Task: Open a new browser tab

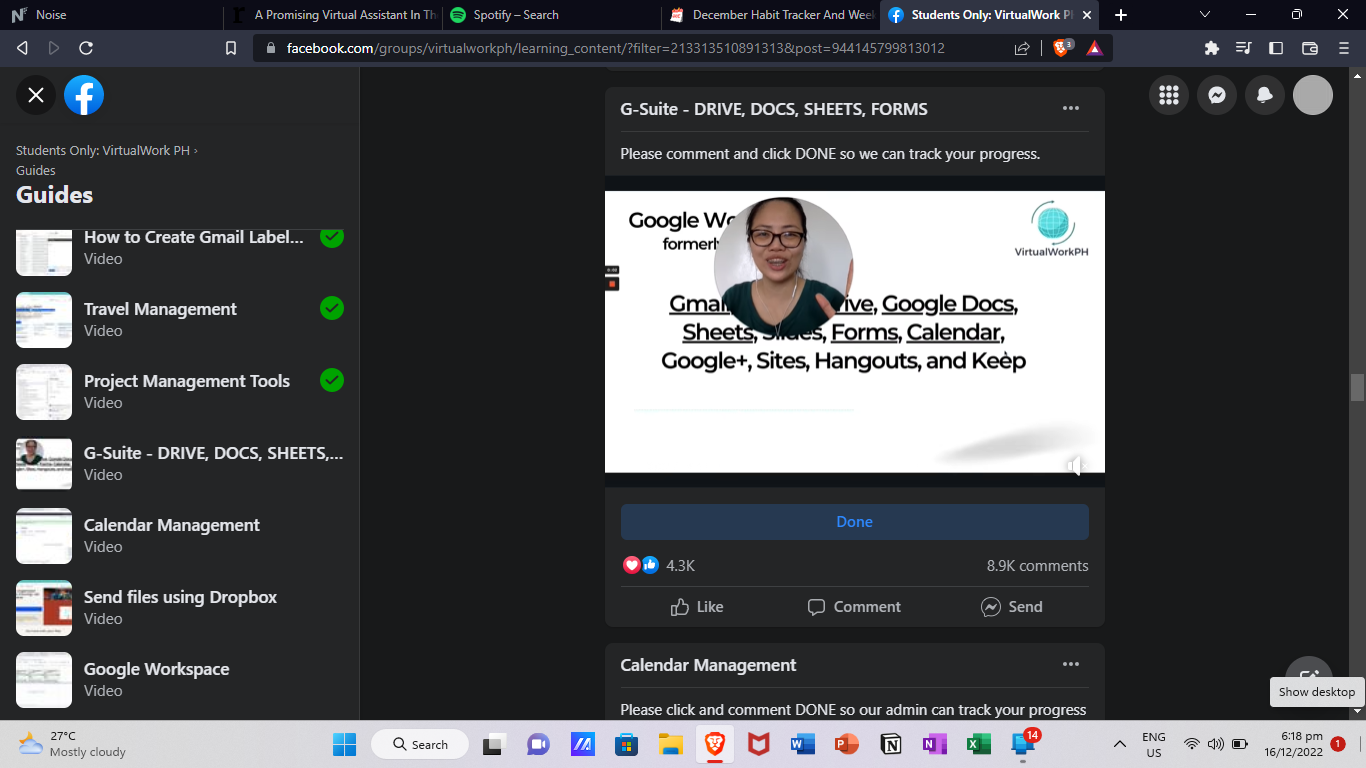Action: pyautogui.click(x=1121, y=15)
